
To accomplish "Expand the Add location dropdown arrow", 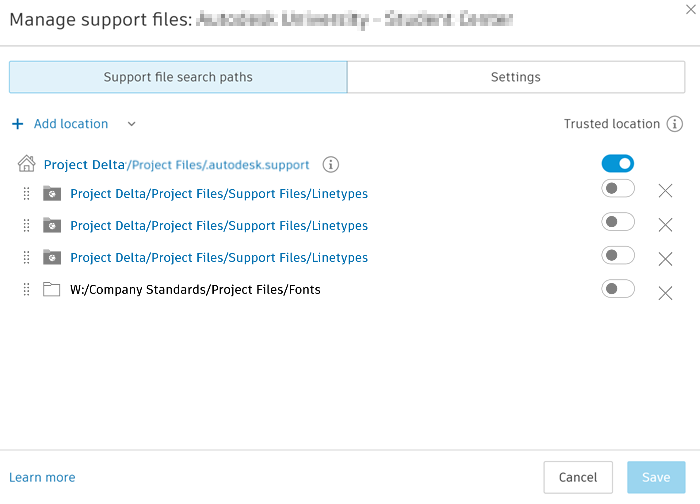I will (131, 124).
